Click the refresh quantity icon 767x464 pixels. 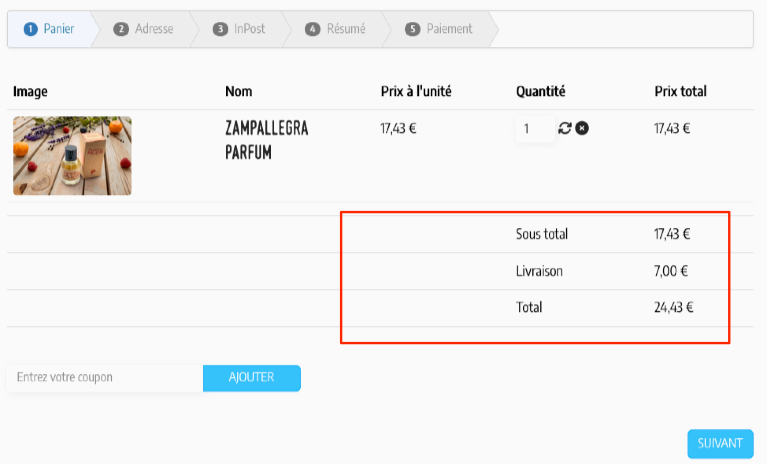click(x=565, y=128)
